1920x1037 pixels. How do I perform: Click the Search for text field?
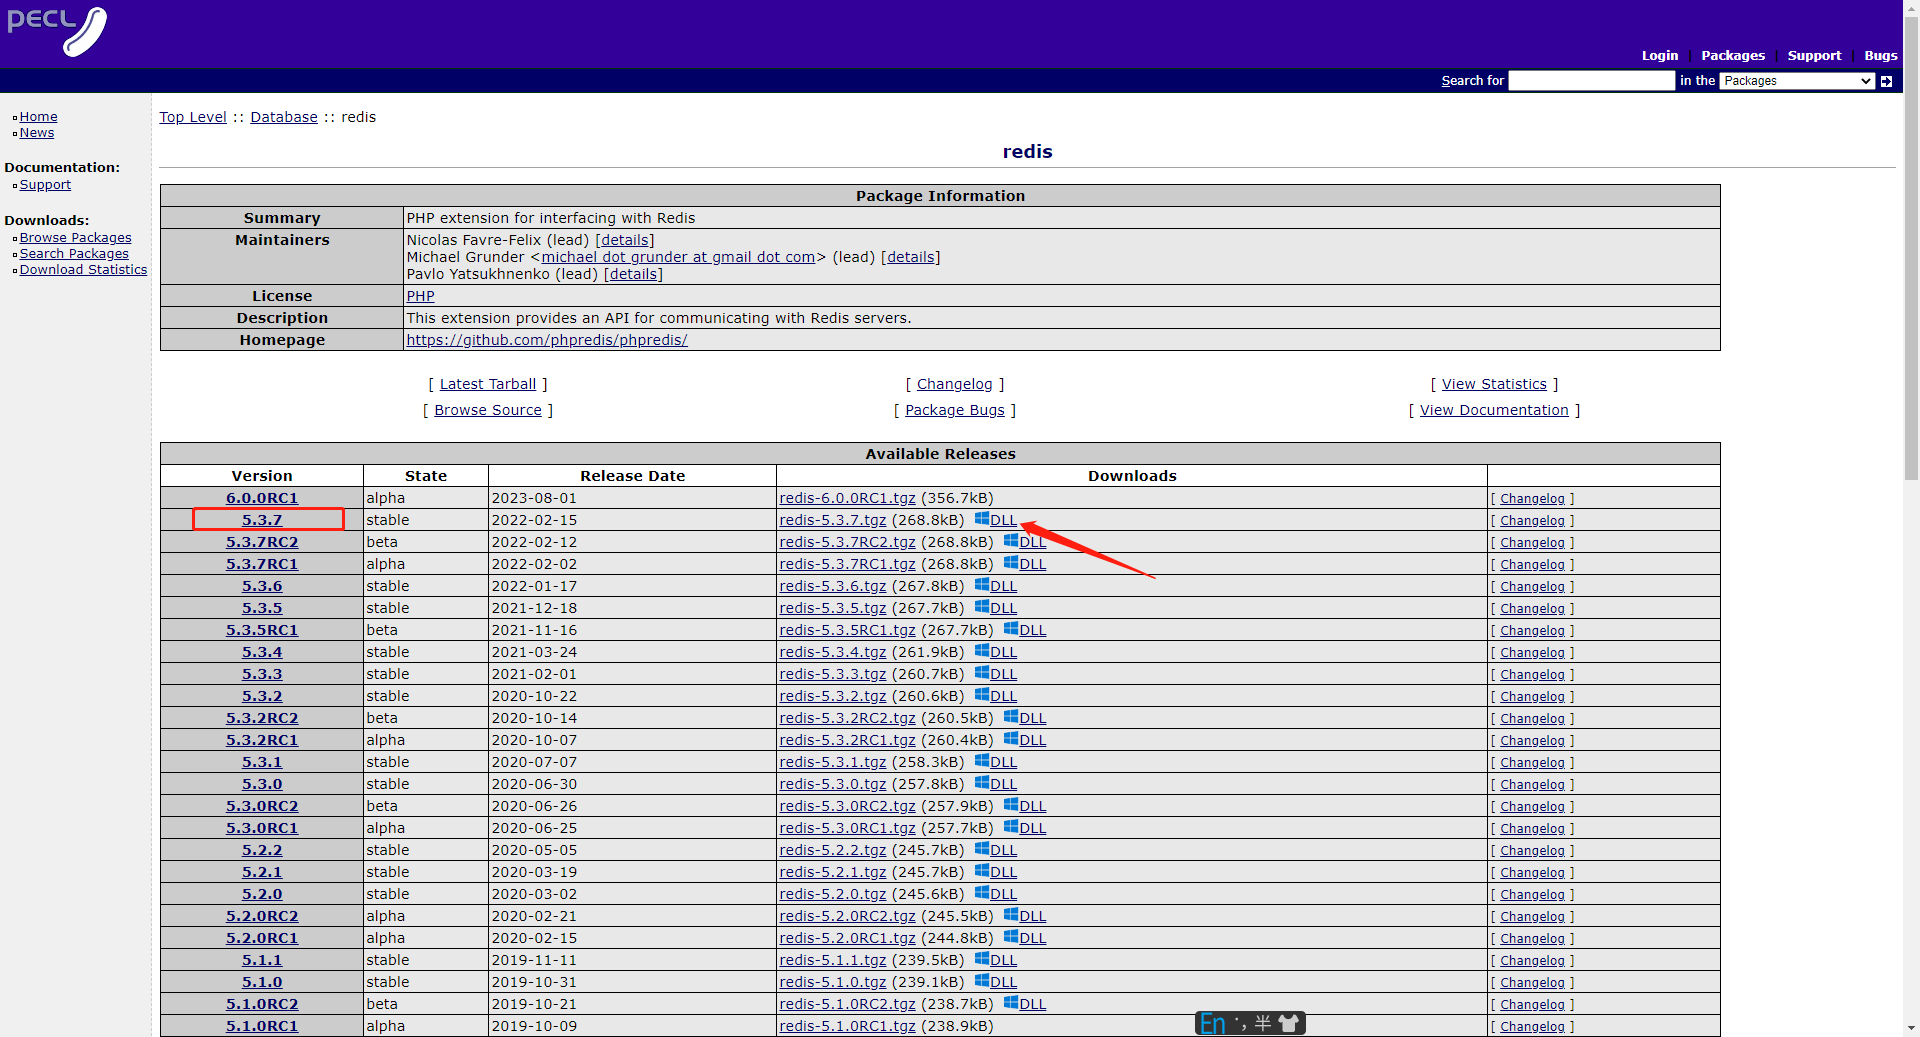1591,81
